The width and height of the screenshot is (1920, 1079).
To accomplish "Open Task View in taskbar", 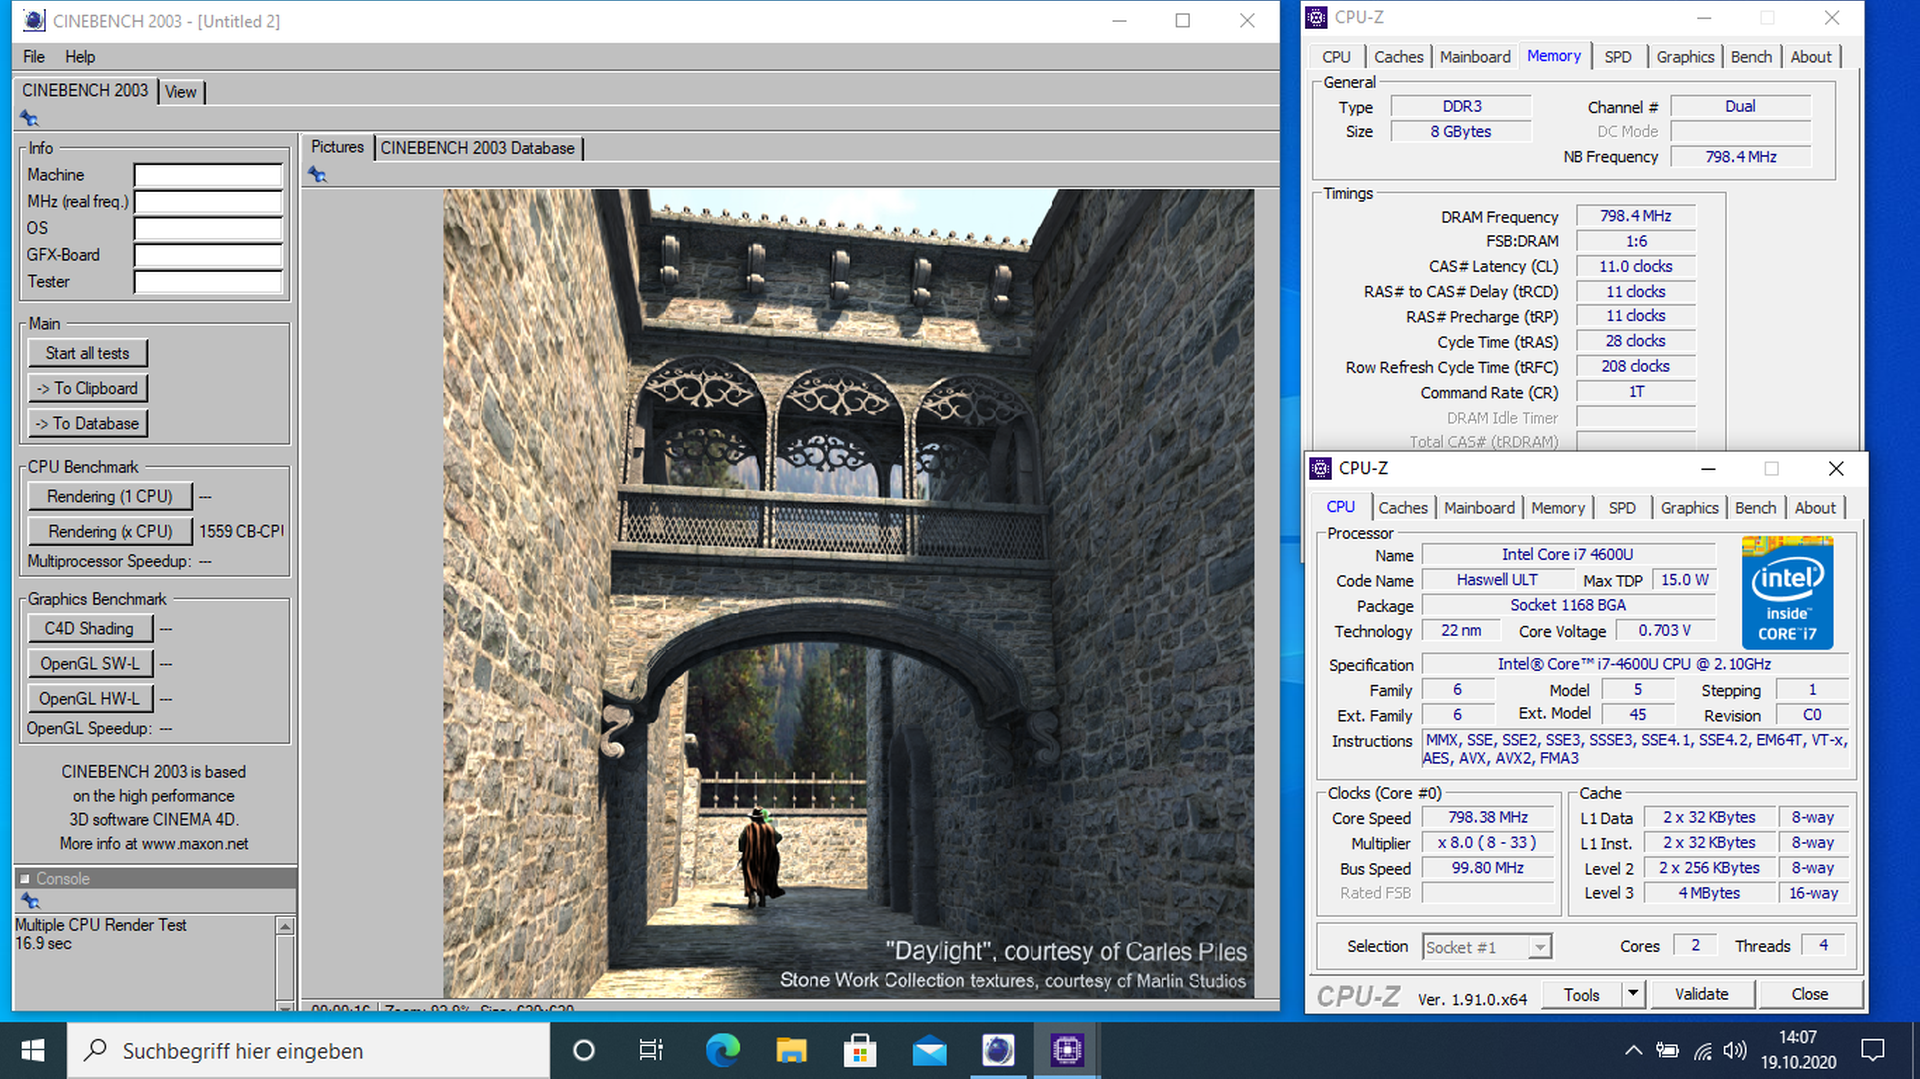I will [x=651, y=1050].
